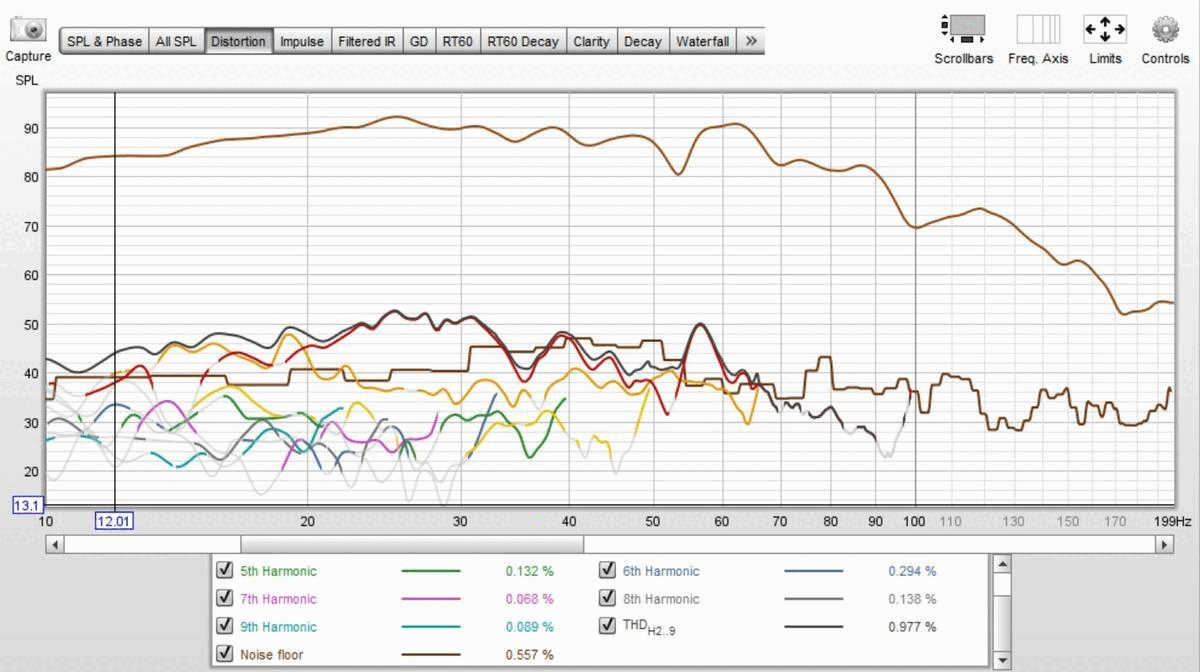Screen dimensions: 1200x672
Task: Click the 5th Harmonic legend label
Action: coord(278,571)
